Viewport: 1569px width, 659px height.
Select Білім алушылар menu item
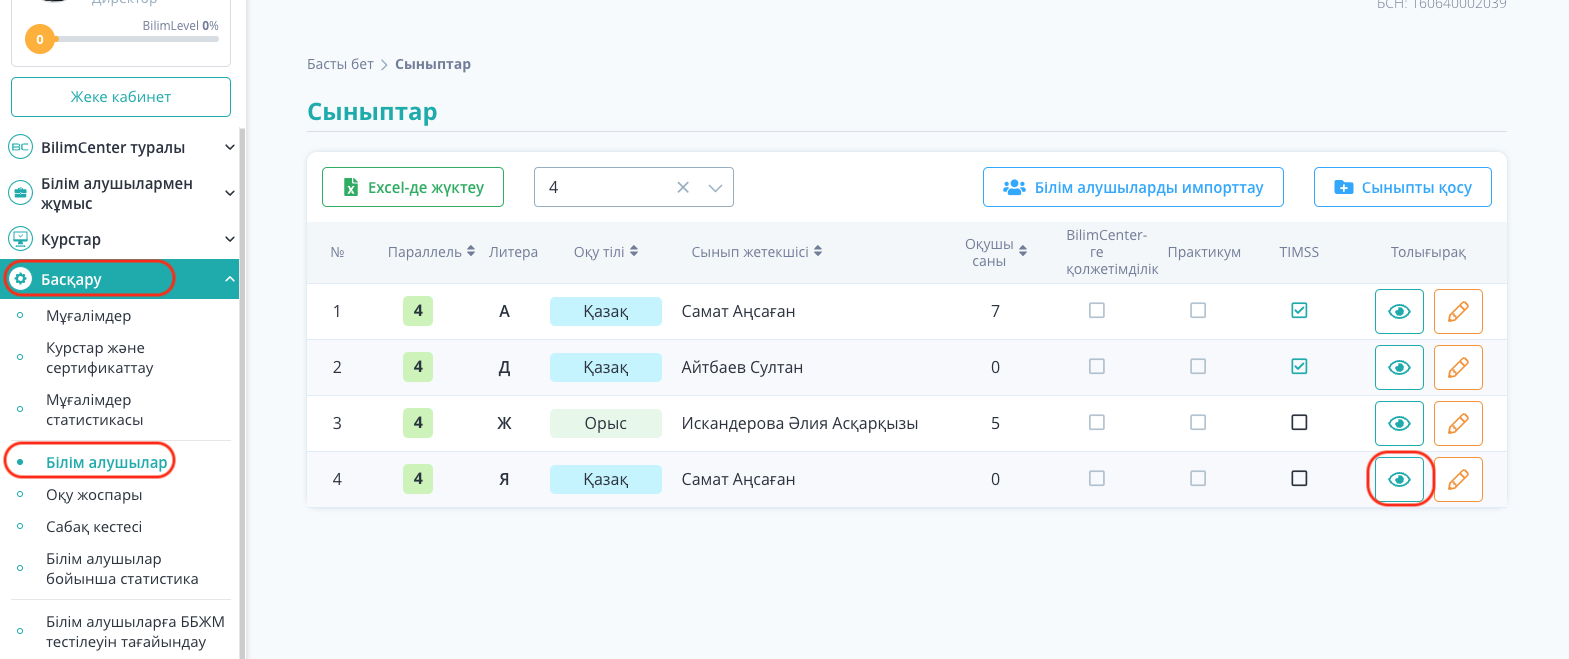pos(106,462)
